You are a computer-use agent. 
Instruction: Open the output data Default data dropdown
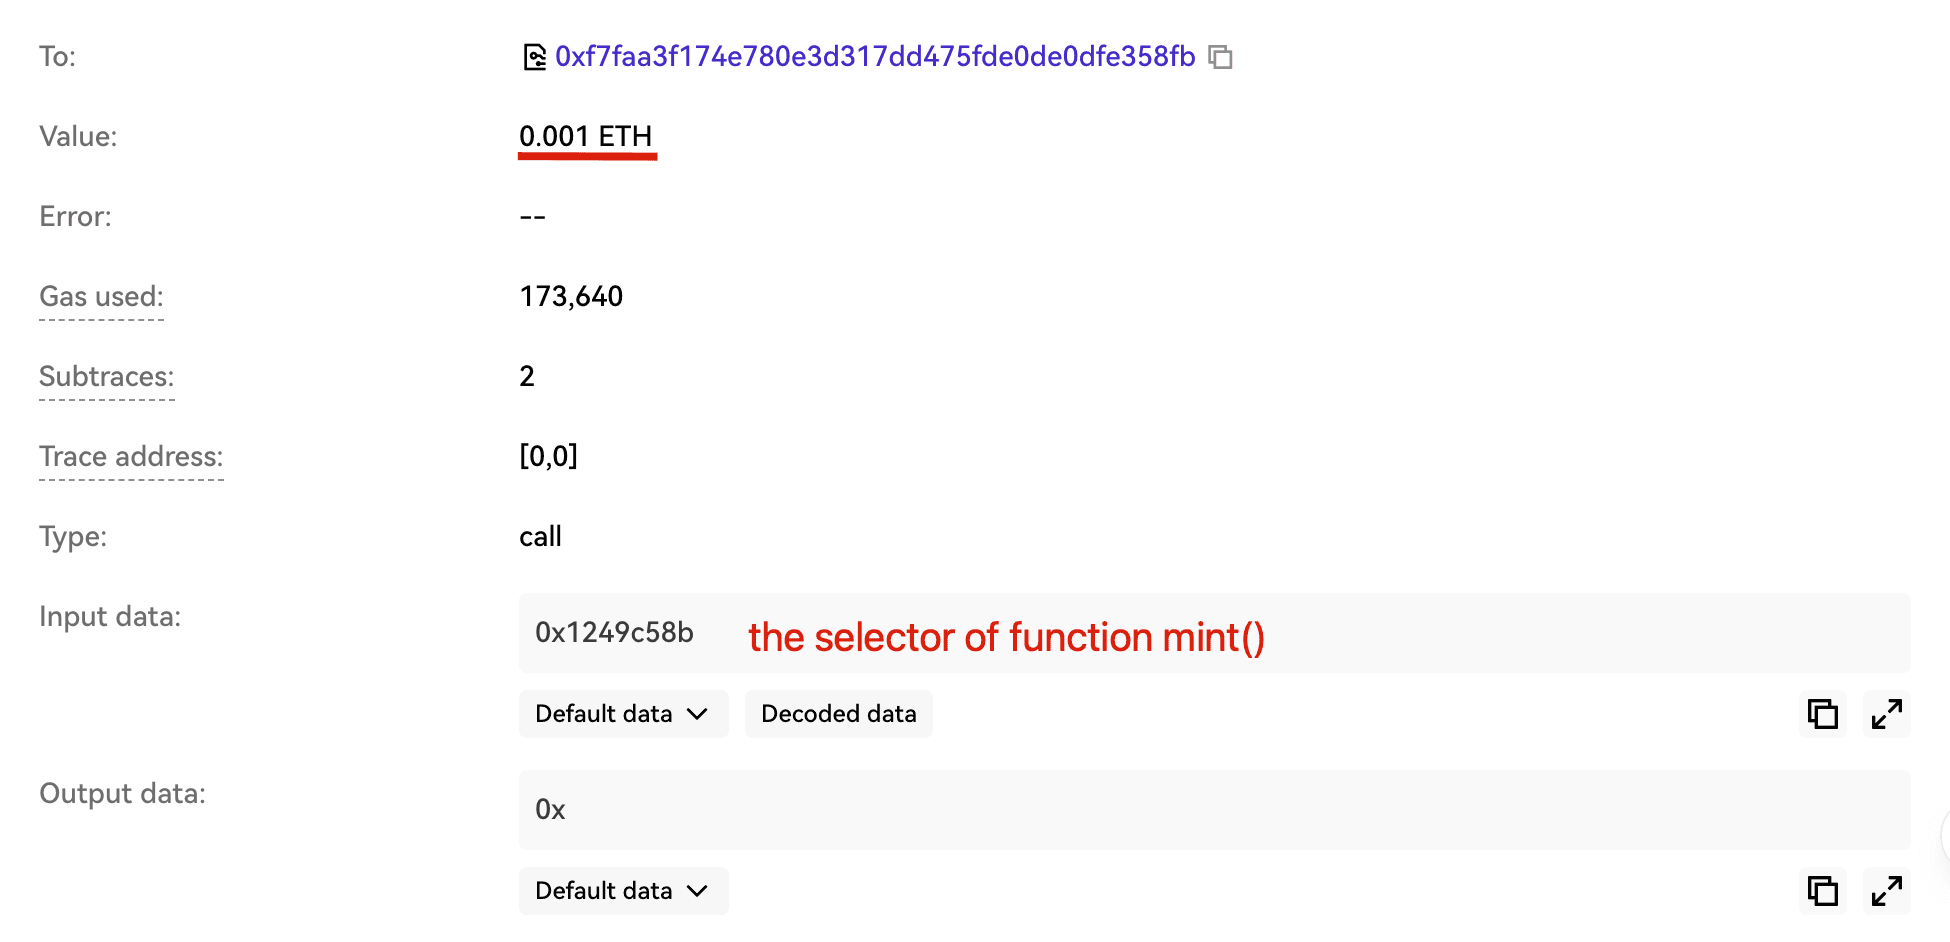[622, 891]
